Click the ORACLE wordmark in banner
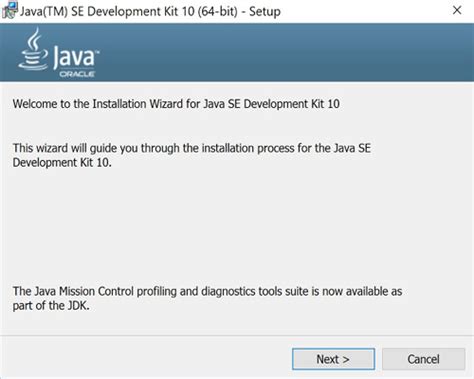This screenshot has height=379, width=474. click(77, 74)
